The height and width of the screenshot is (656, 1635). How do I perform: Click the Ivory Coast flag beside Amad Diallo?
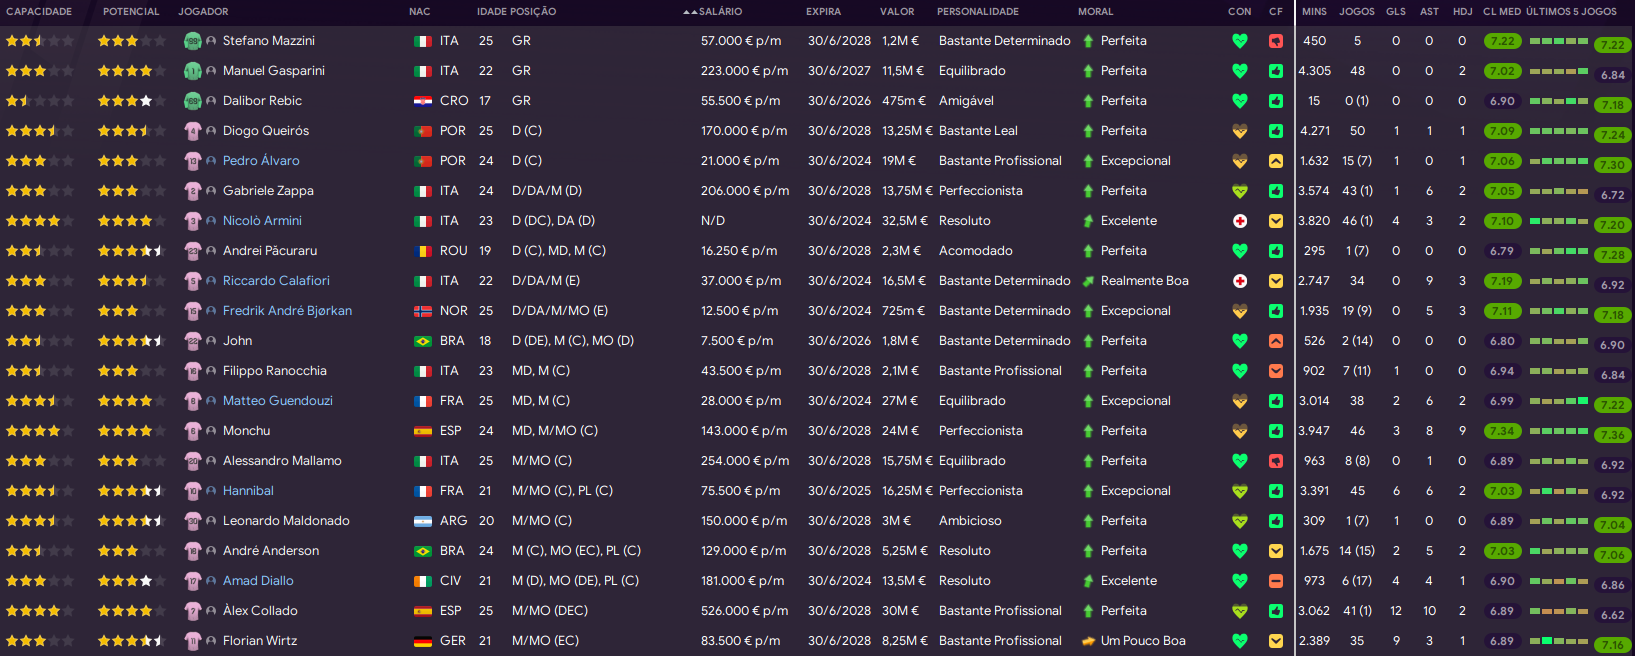pos(423,581)
